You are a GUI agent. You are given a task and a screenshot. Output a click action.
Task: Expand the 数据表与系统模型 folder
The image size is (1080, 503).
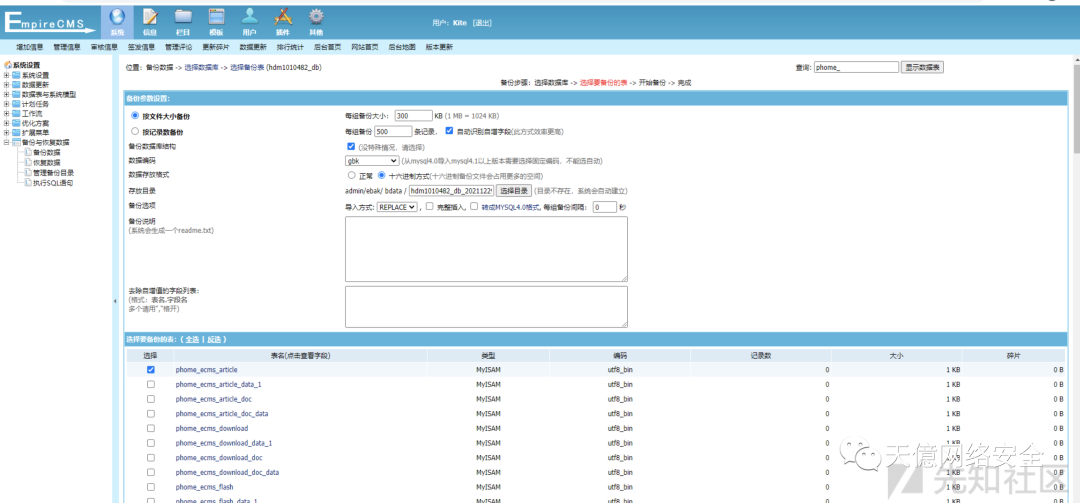7,94
